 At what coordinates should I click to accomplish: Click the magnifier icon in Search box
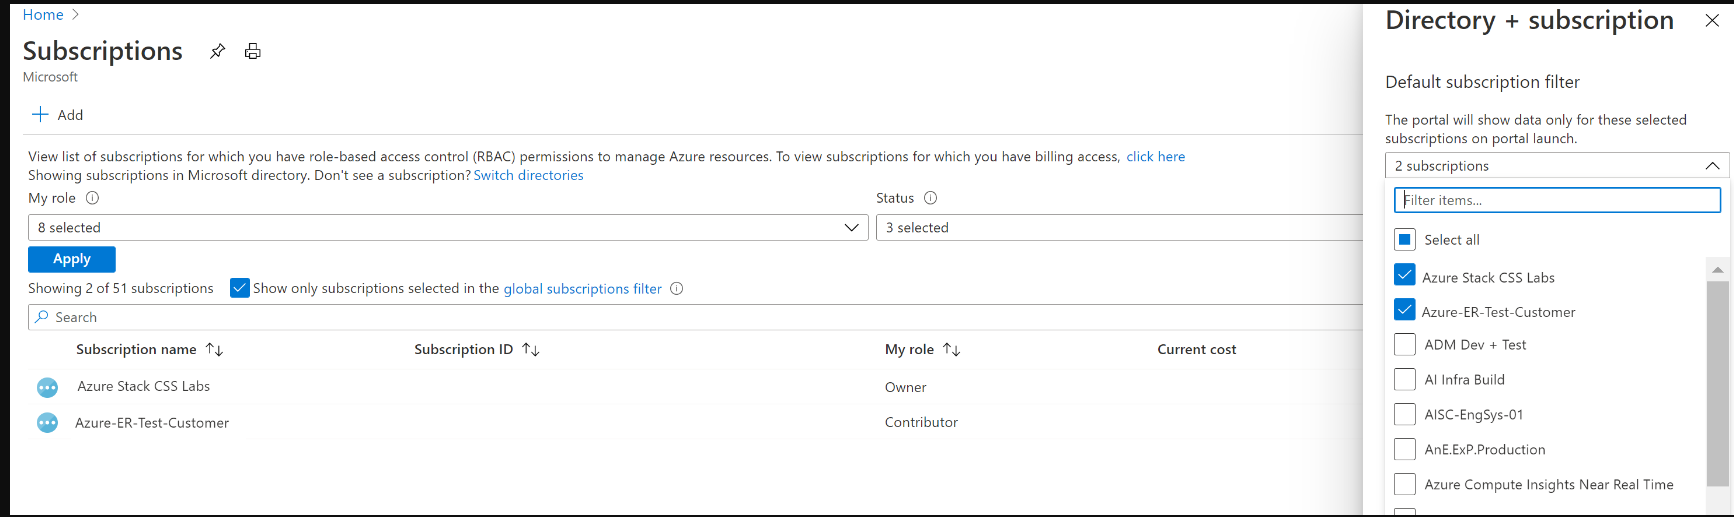click(x=41, y=317)
